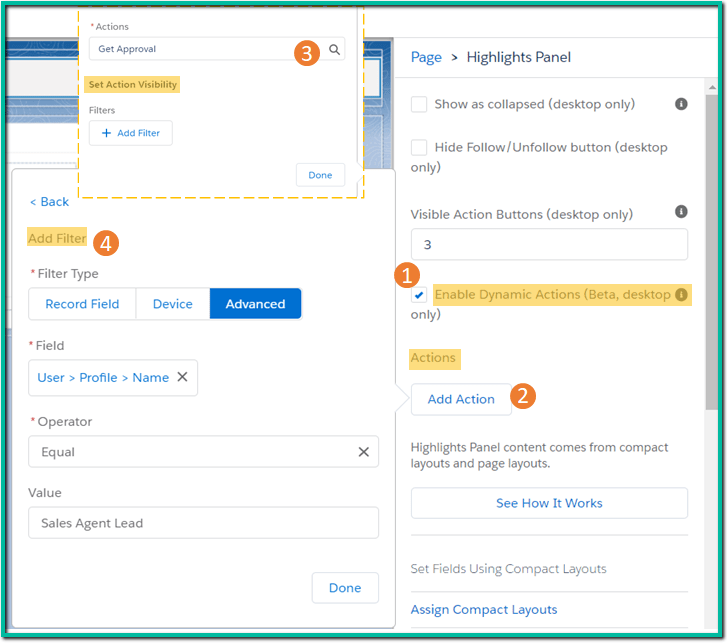
Task: Click info icon beside Visible Action Buttons
Action: (x=681, y=212)
